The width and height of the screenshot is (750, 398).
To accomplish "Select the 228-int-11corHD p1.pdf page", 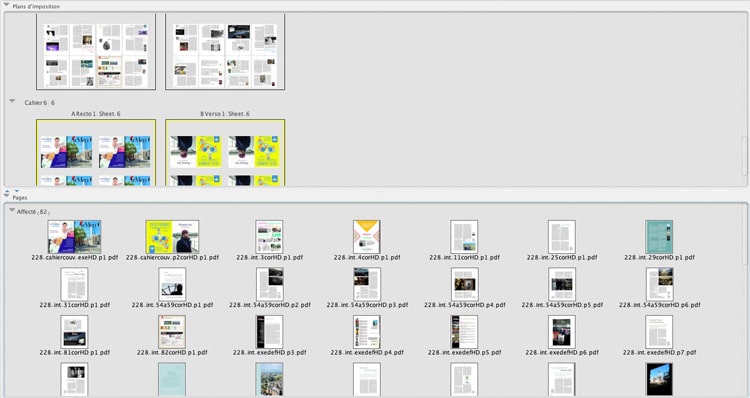I will click(x=464, y=237).
